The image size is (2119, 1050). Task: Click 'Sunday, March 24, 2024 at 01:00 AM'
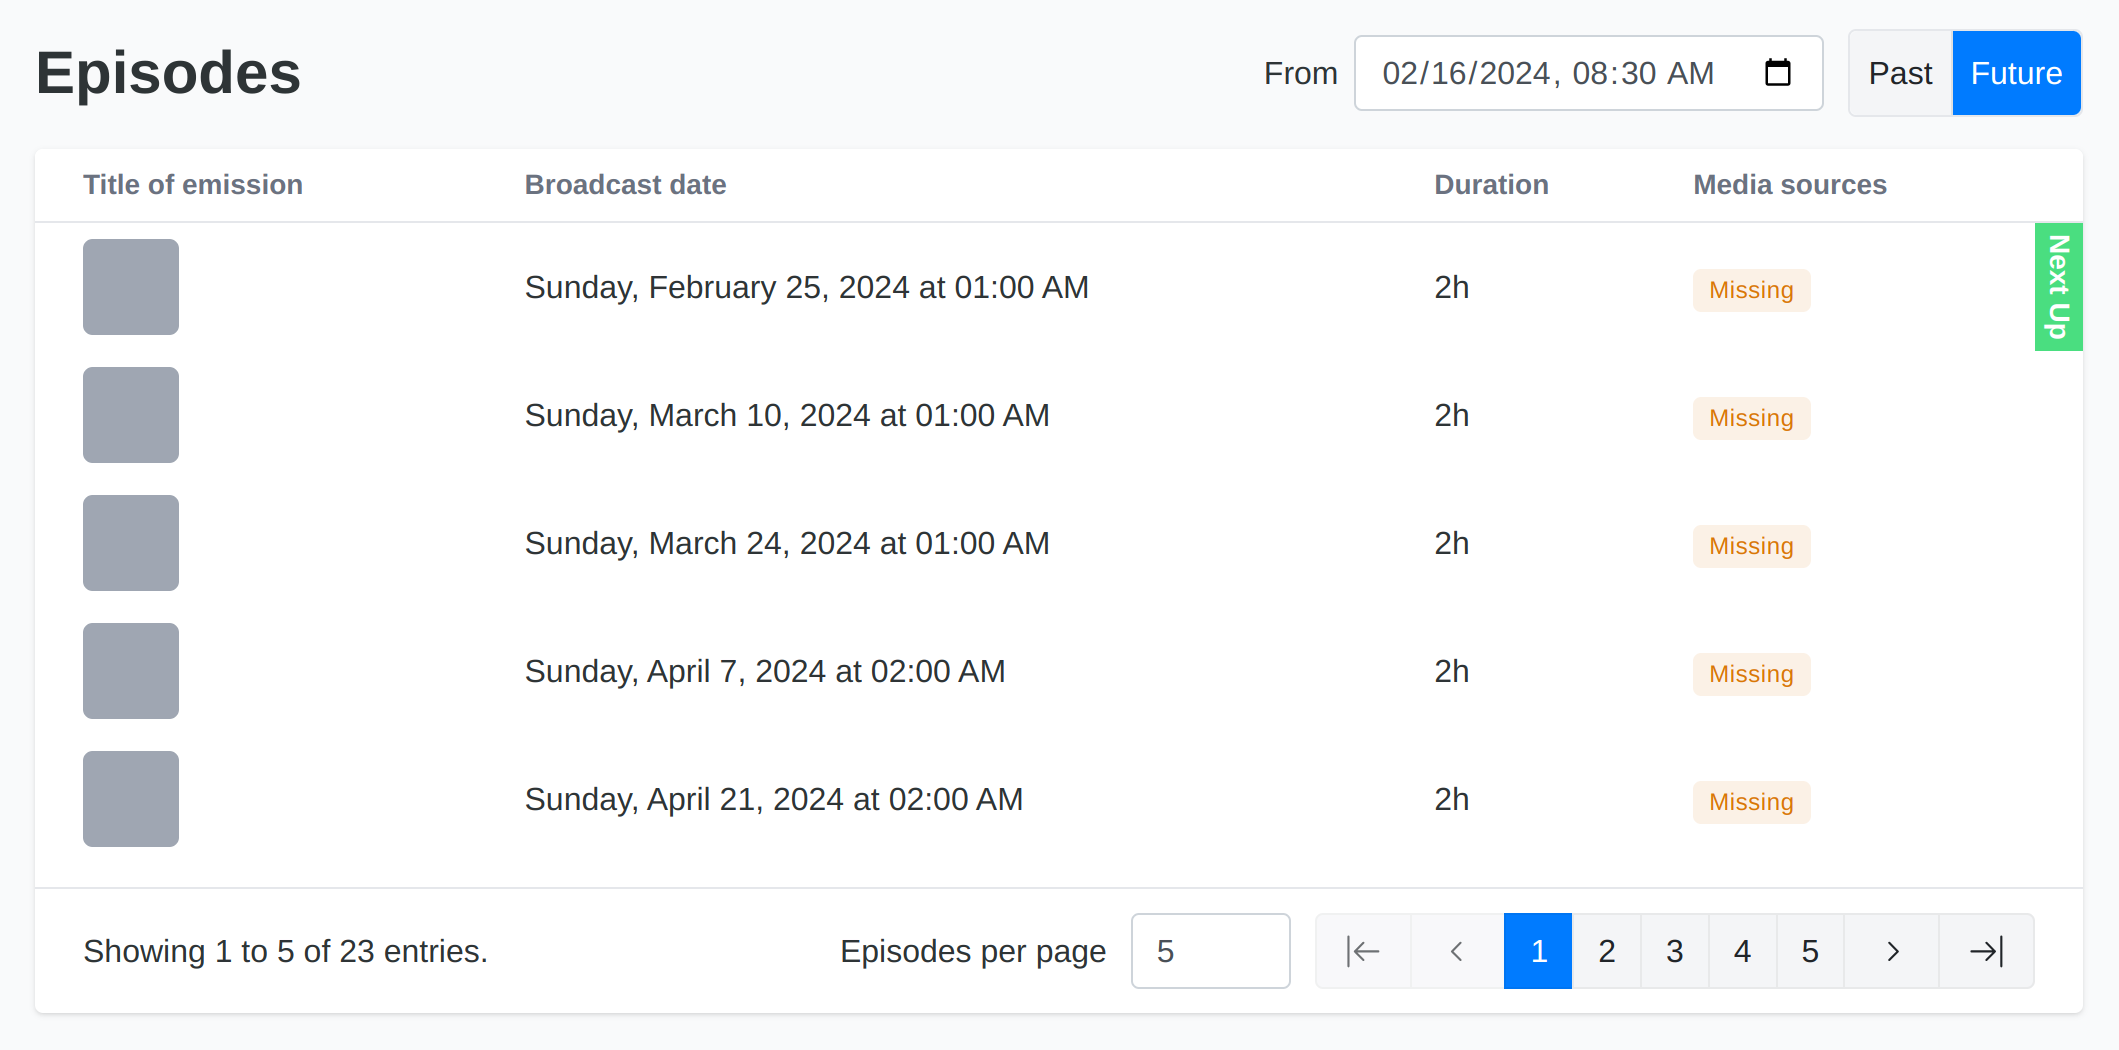coord(787,543)
